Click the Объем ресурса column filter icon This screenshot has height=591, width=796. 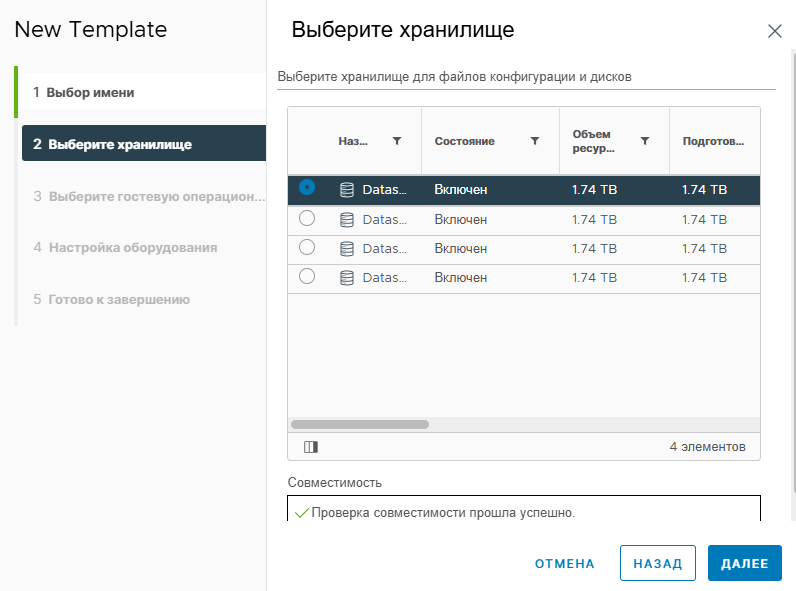pyautogui.click(x=645, y=141)
